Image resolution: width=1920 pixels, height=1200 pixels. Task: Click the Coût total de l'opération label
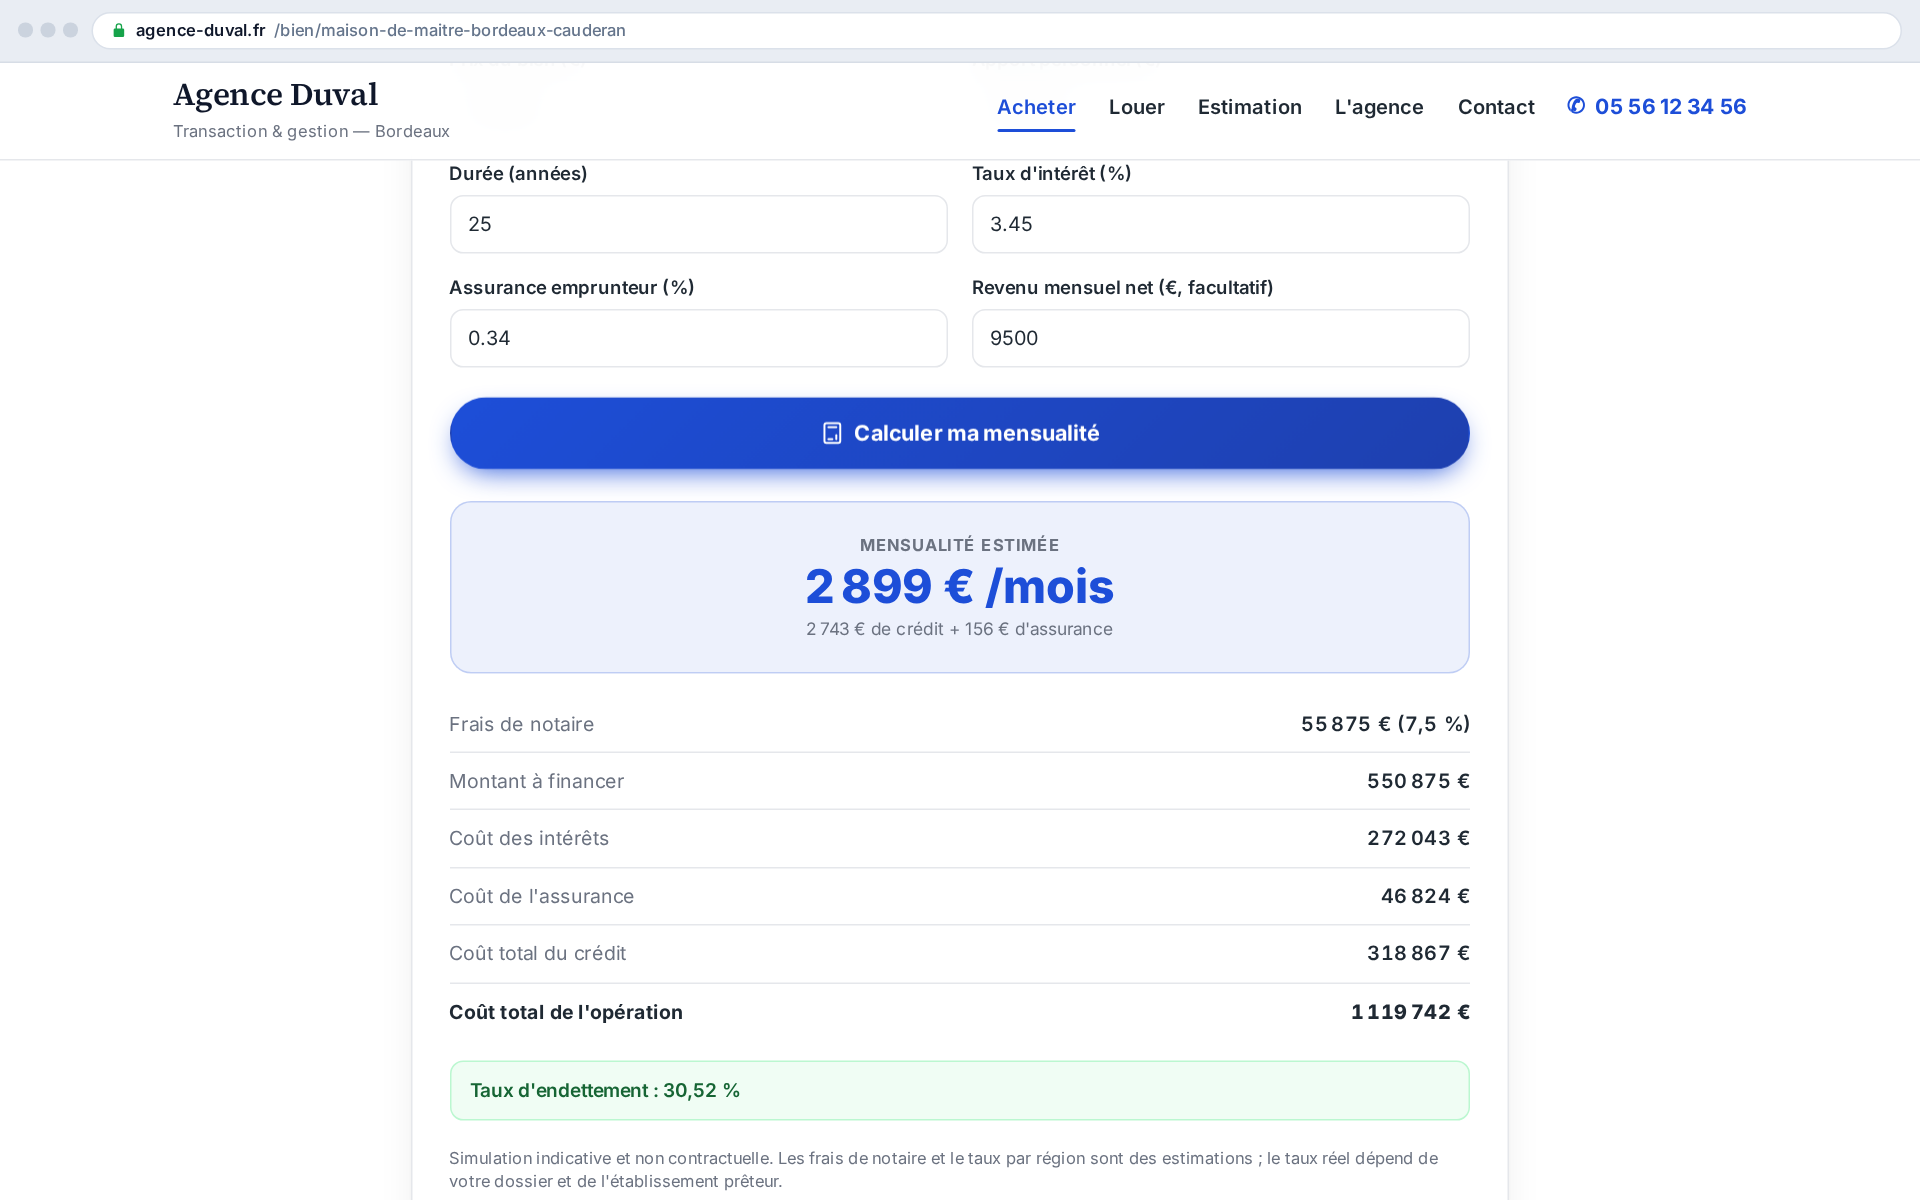coord(566,1012)
